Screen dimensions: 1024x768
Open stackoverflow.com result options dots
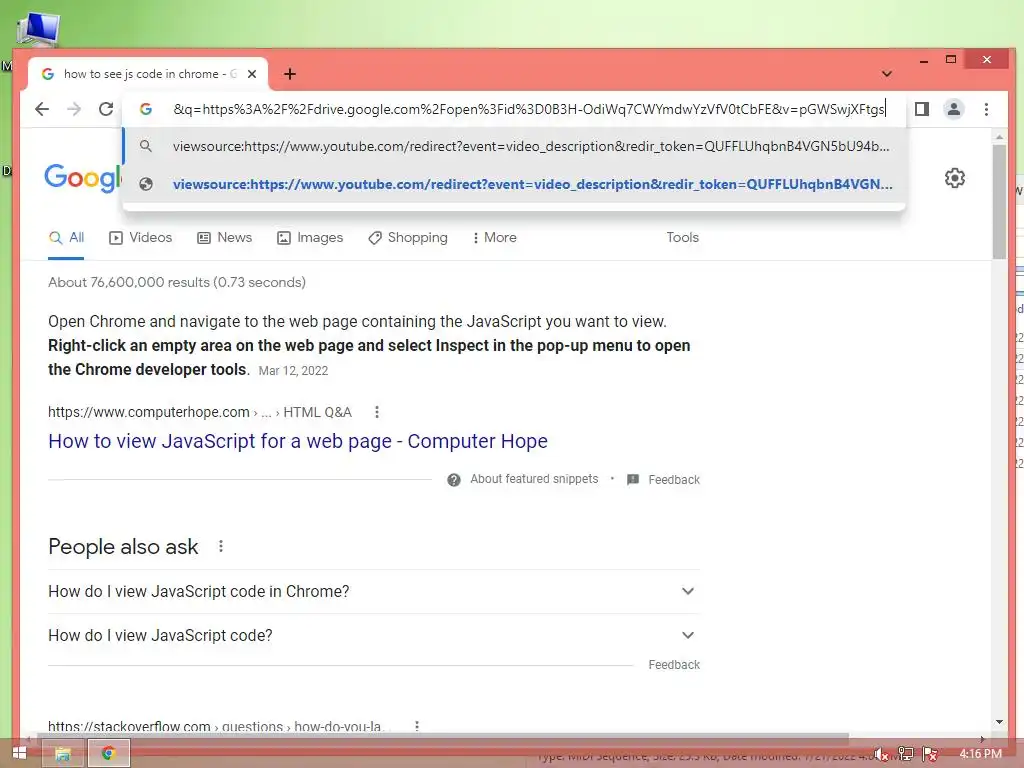click(x=417, y=726)
